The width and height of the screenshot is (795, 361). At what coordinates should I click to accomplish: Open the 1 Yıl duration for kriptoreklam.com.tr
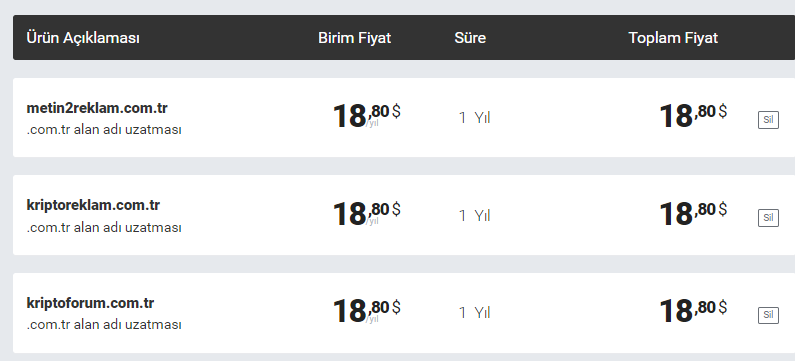click(x=475, y=215)
